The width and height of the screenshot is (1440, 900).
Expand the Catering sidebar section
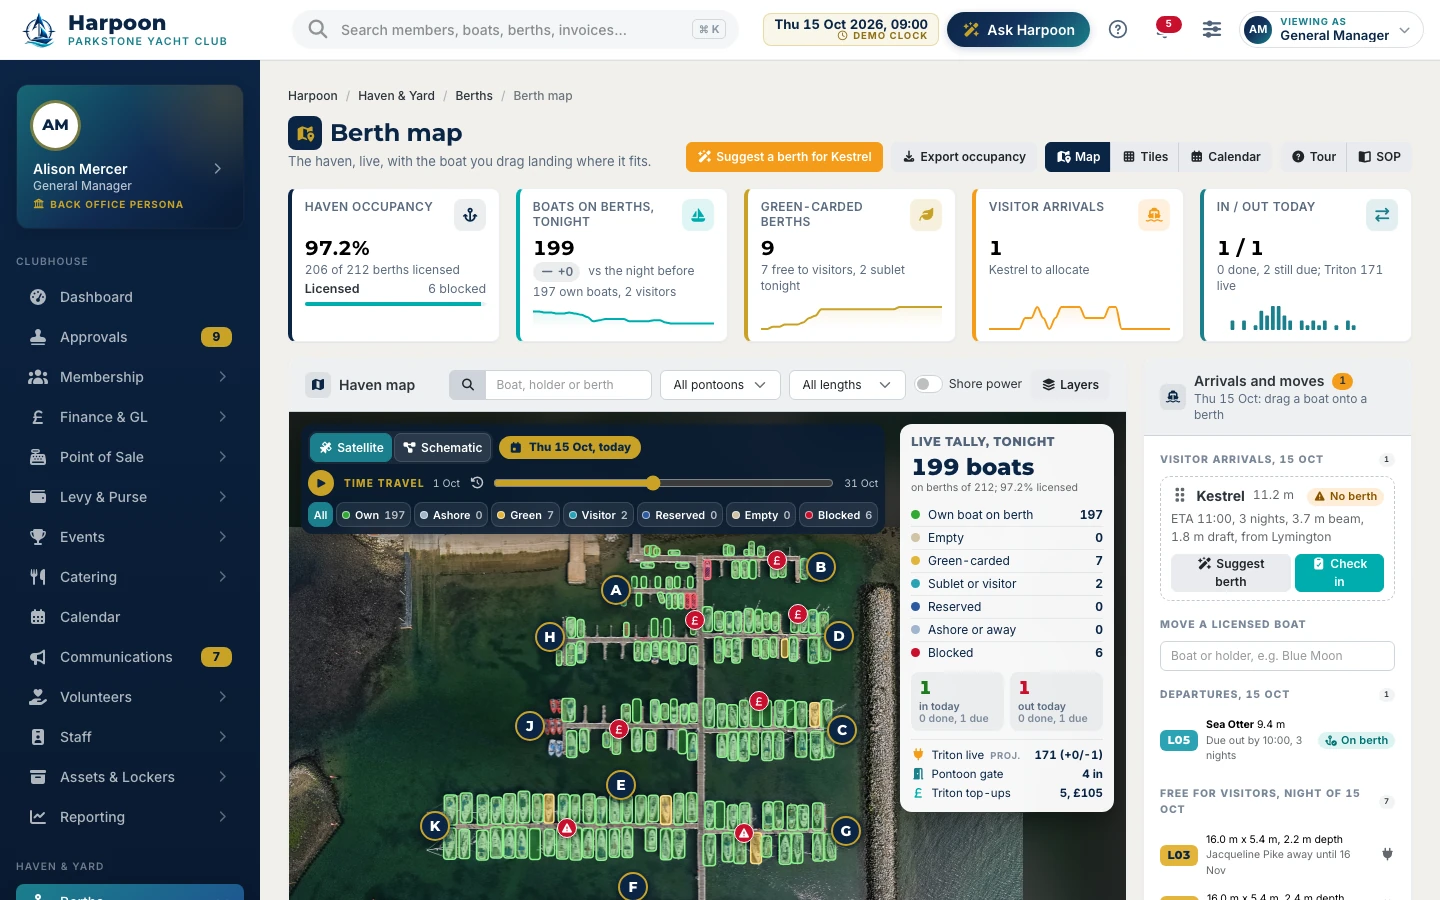coord(130,577)
